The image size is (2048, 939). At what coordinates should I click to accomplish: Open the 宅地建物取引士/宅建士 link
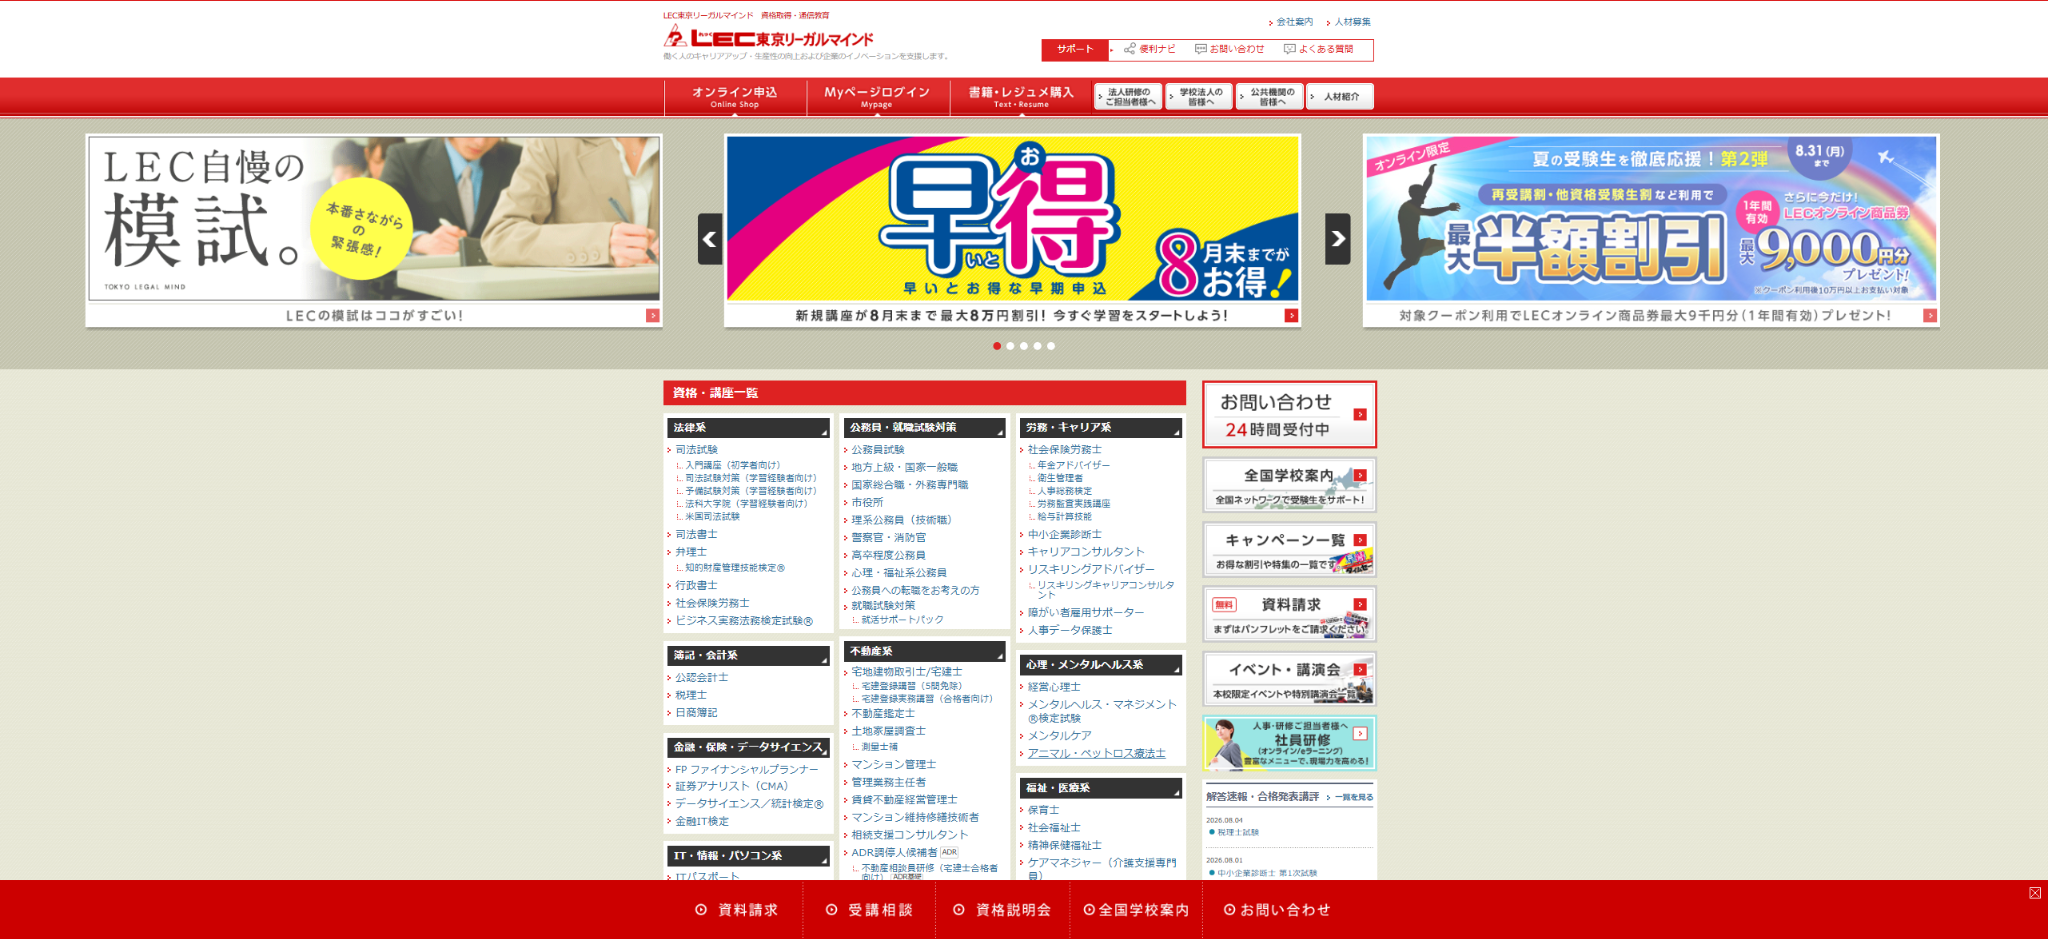pos(907,672)
